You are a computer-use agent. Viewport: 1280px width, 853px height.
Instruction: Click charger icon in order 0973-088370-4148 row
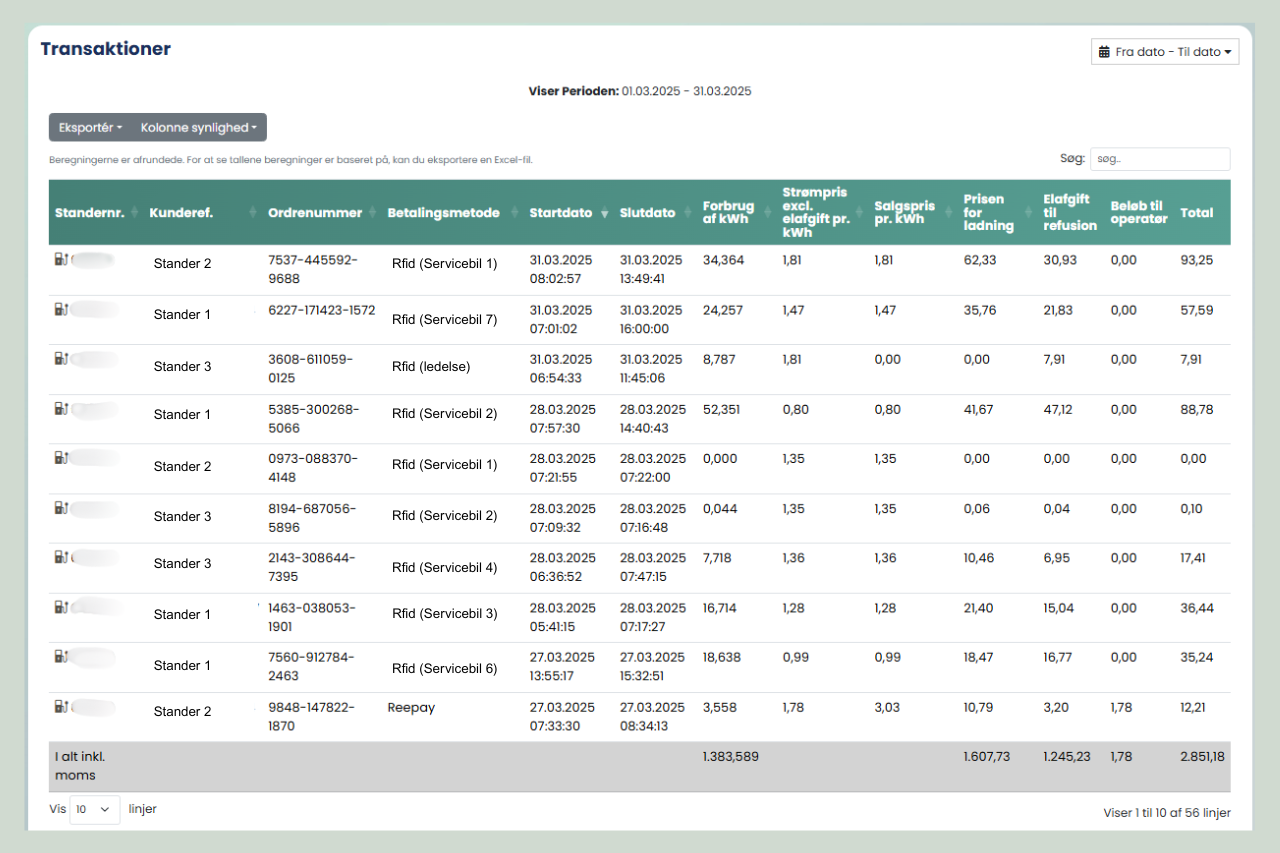pyautogui.click(x=61, y=458)
